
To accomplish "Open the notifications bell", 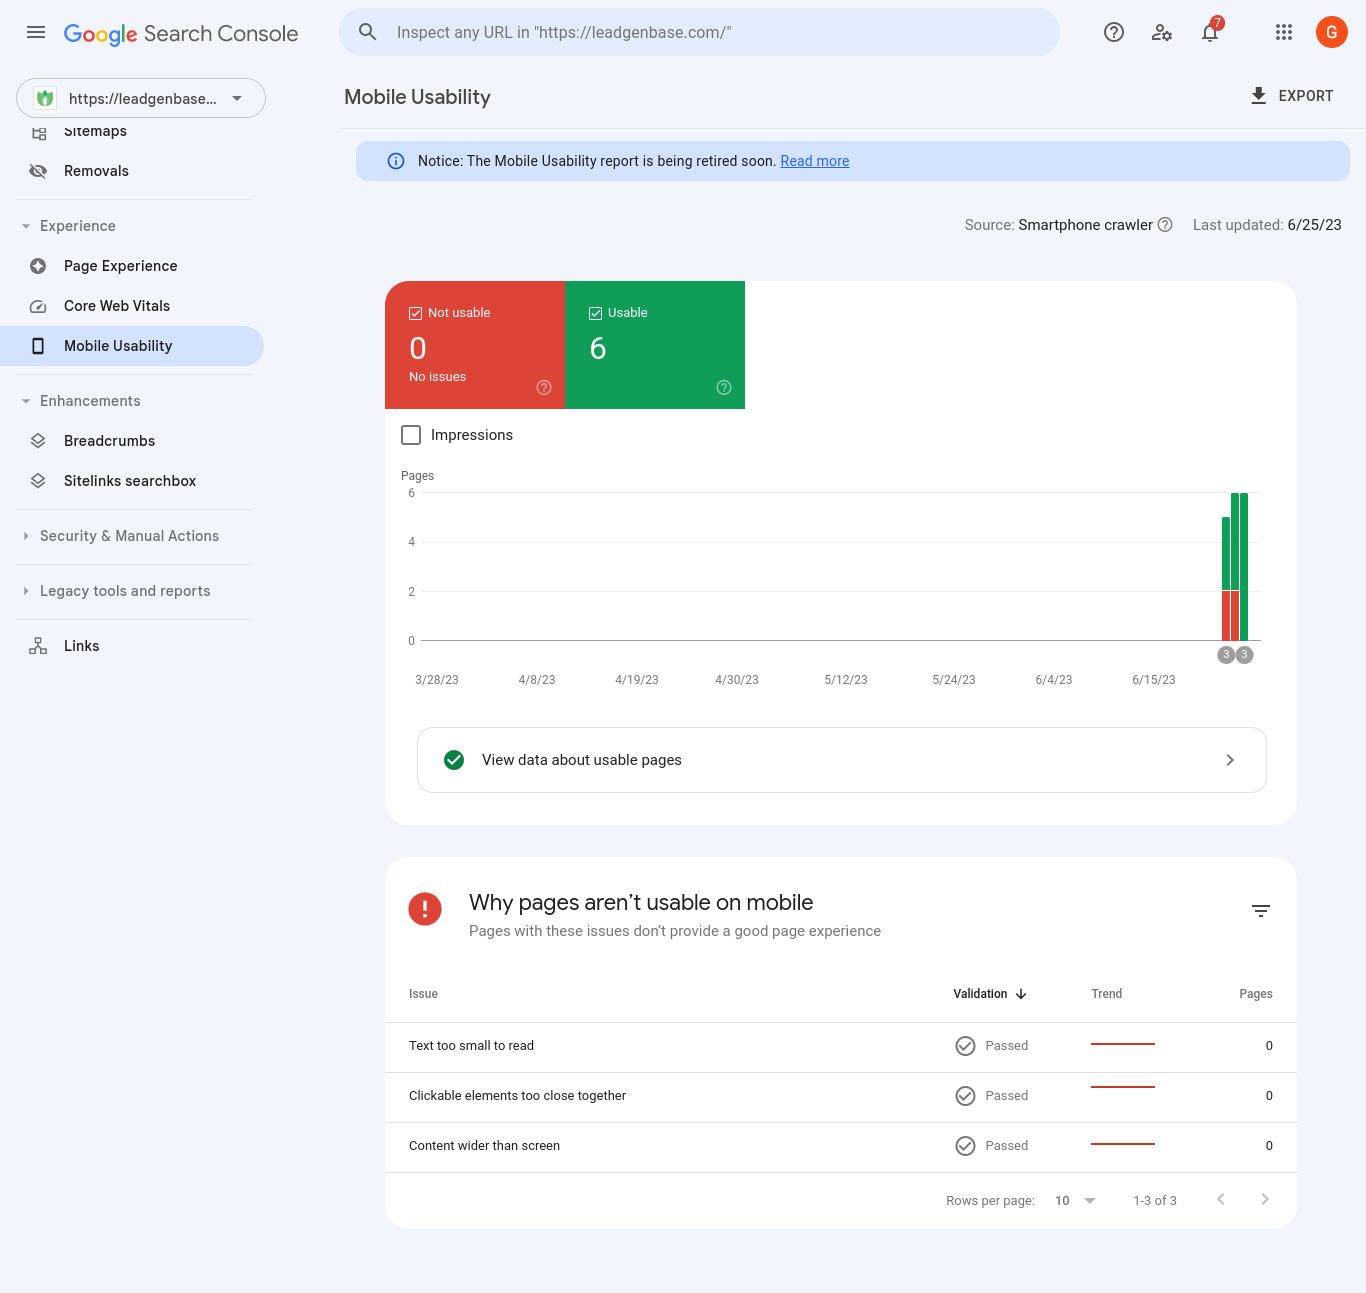I will point(1210,32).
